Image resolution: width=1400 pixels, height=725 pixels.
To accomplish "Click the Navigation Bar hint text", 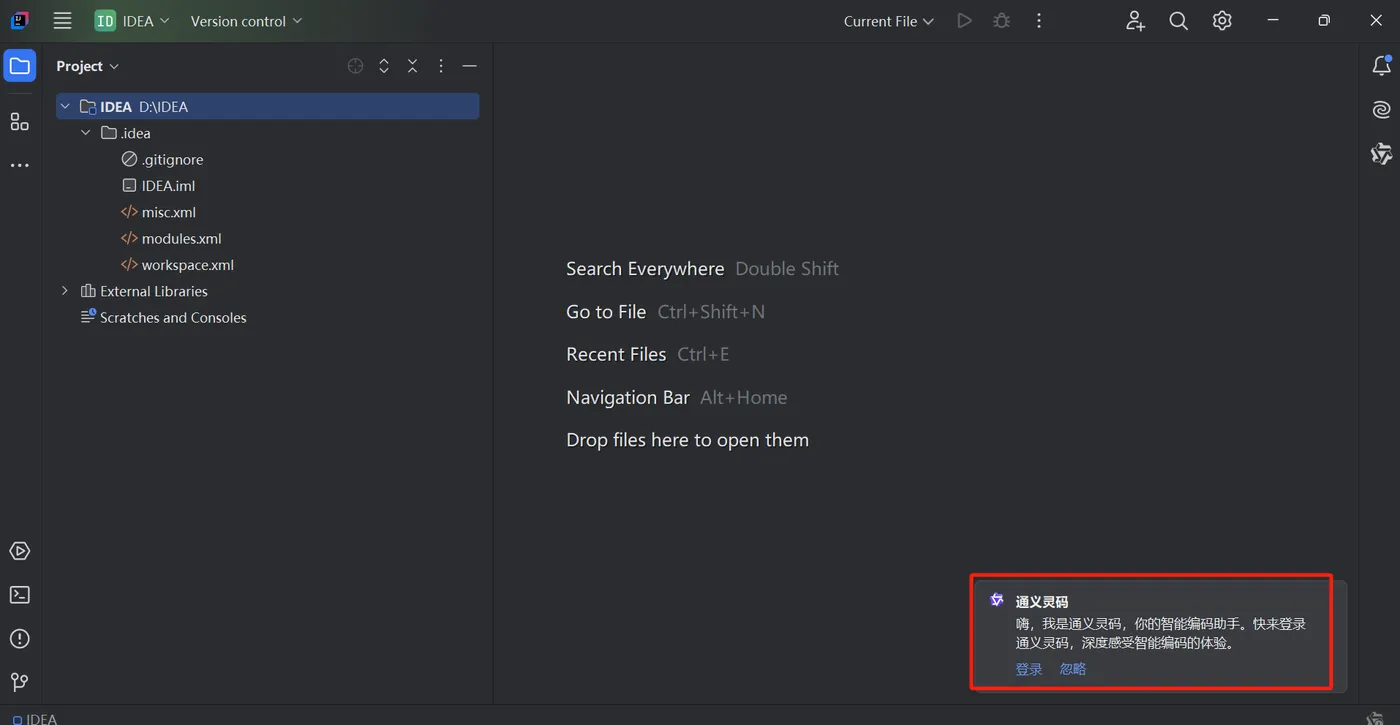I will (x=628, y=397).
